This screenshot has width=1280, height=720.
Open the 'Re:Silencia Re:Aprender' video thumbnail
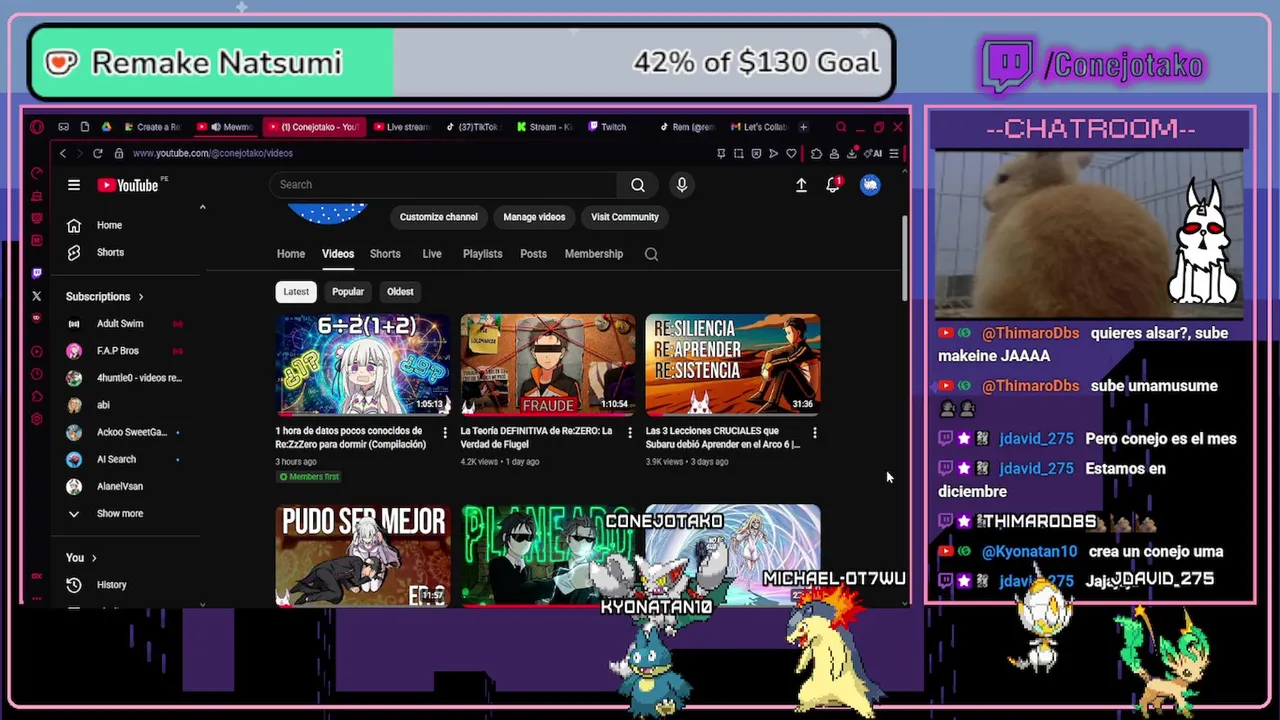click(733, 365)
